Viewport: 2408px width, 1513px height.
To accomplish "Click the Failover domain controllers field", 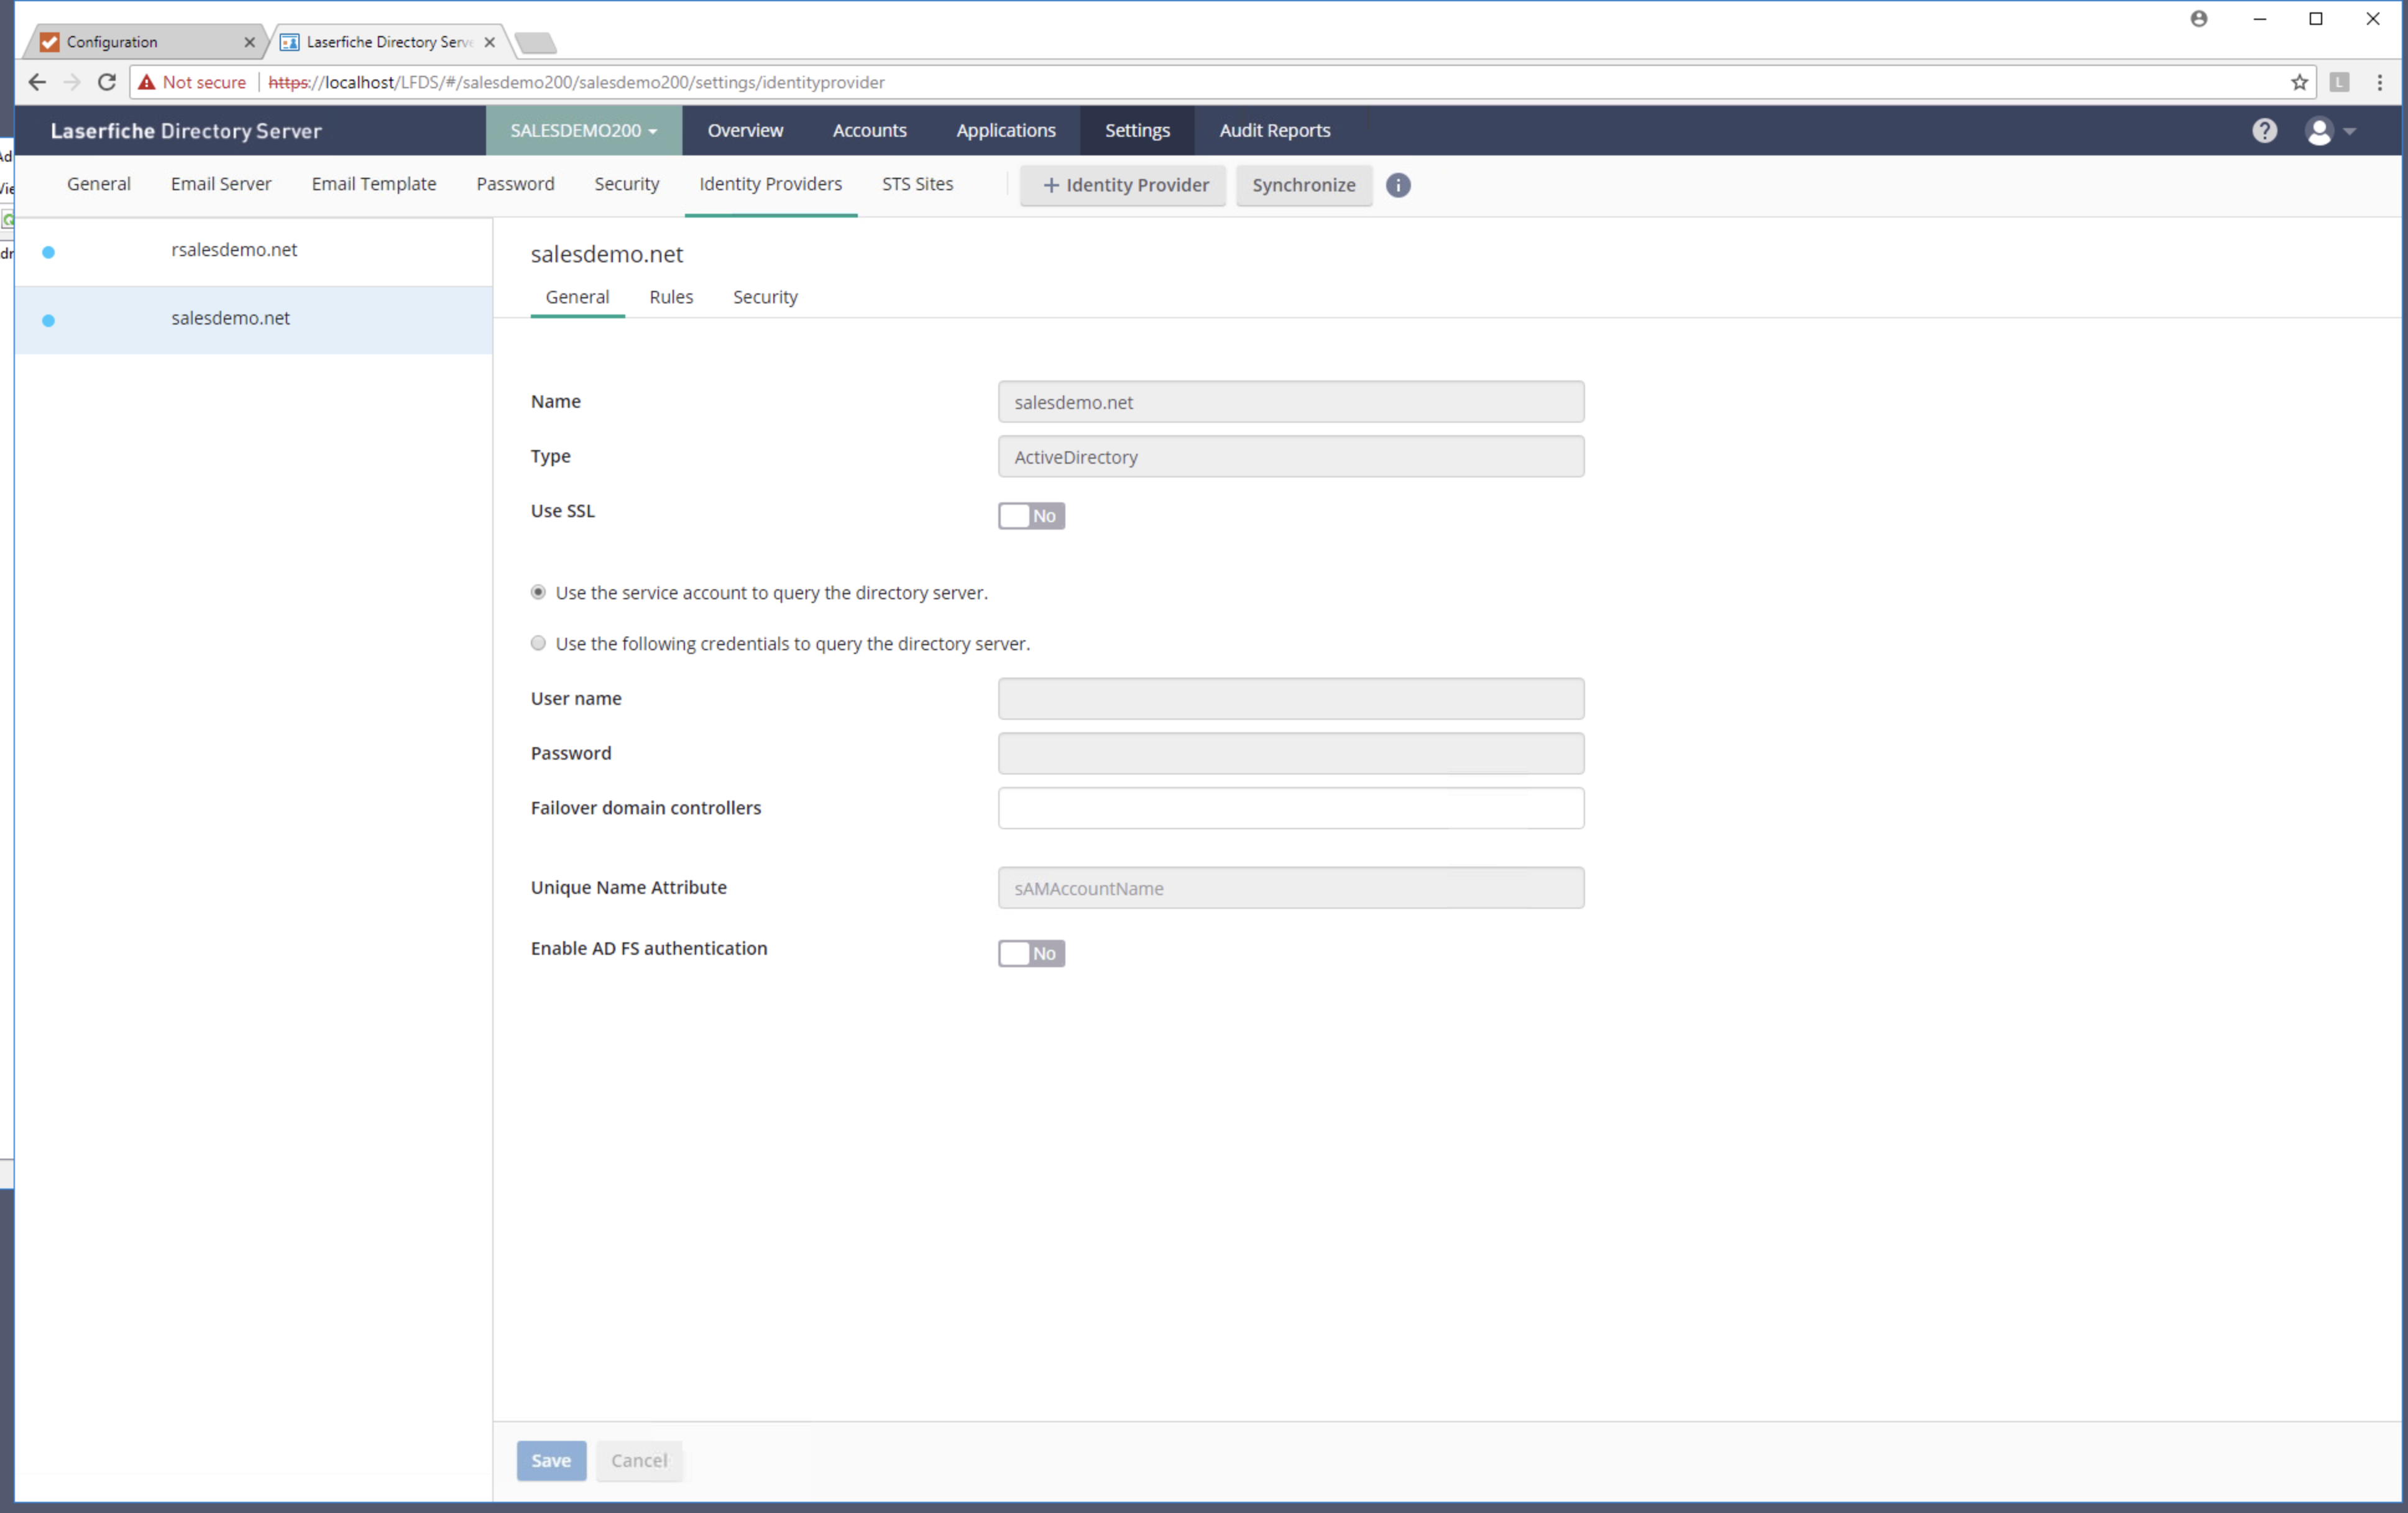I will tap(1290, 808).
